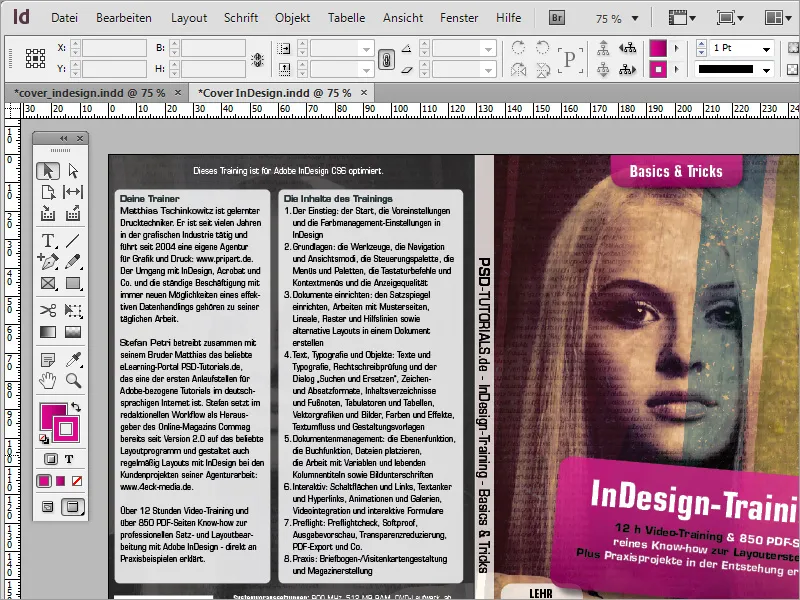The image size is (800, 600).
Task: Select the Direct Selection tool (white arrow)
Action: pyautogui.click(x=73, y=171)
